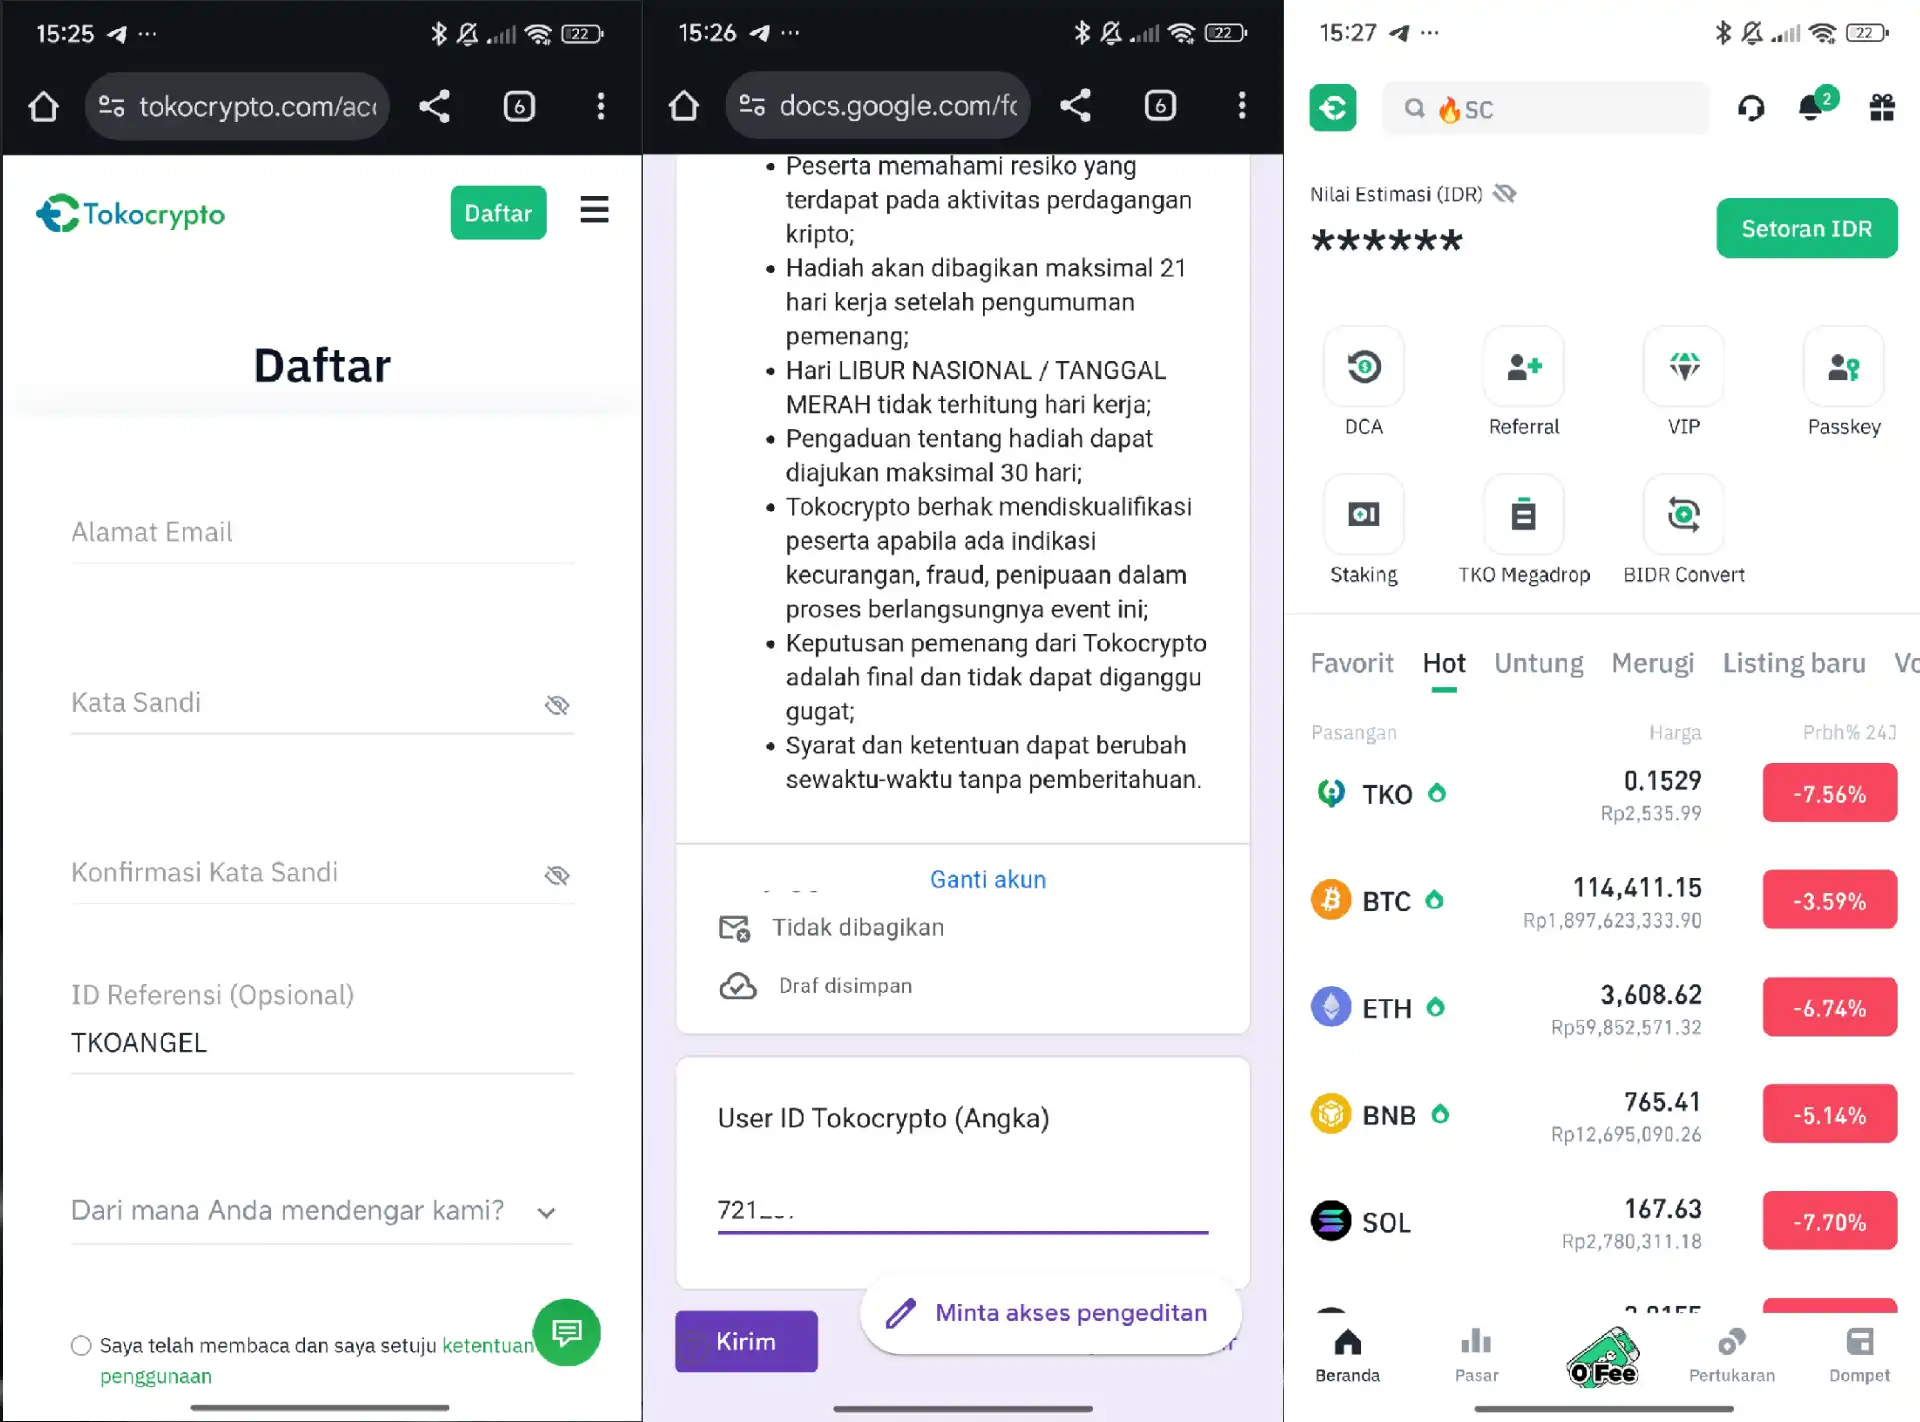
Task: Open Pasar in bottom navigation
Action: point(1476,1355)
